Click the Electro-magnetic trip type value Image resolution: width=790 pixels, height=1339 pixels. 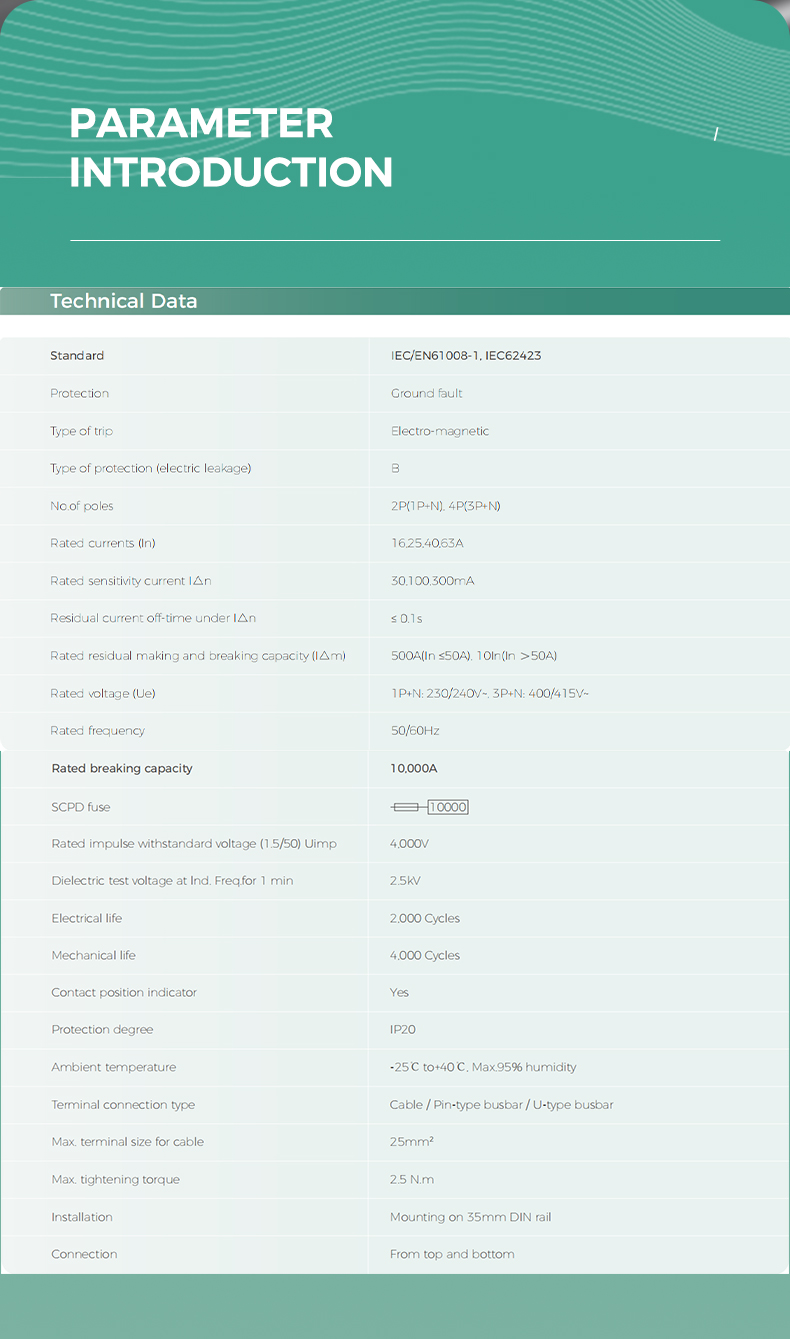click(x=440, y=431)
